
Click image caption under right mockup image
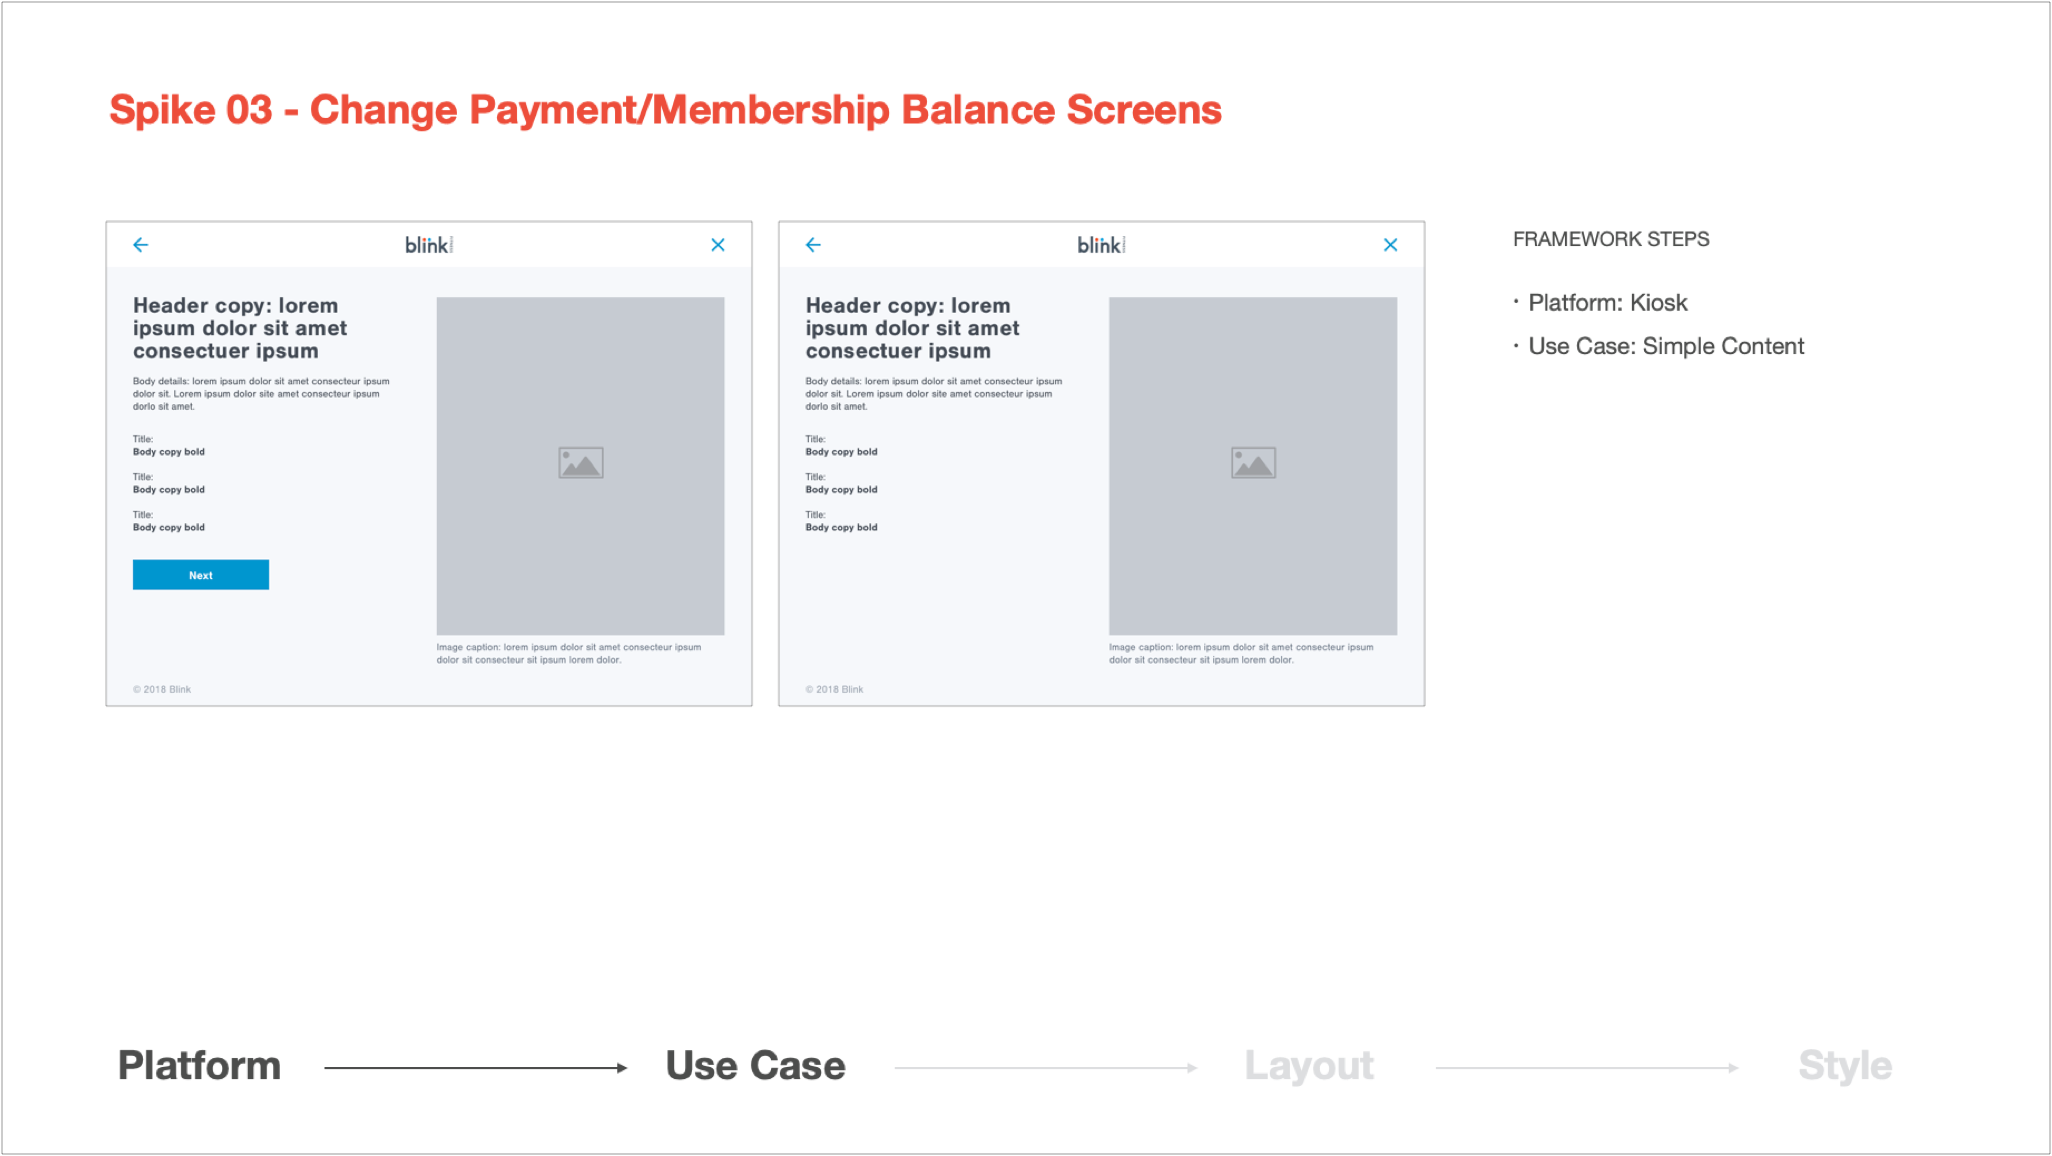click(1240, 653)
